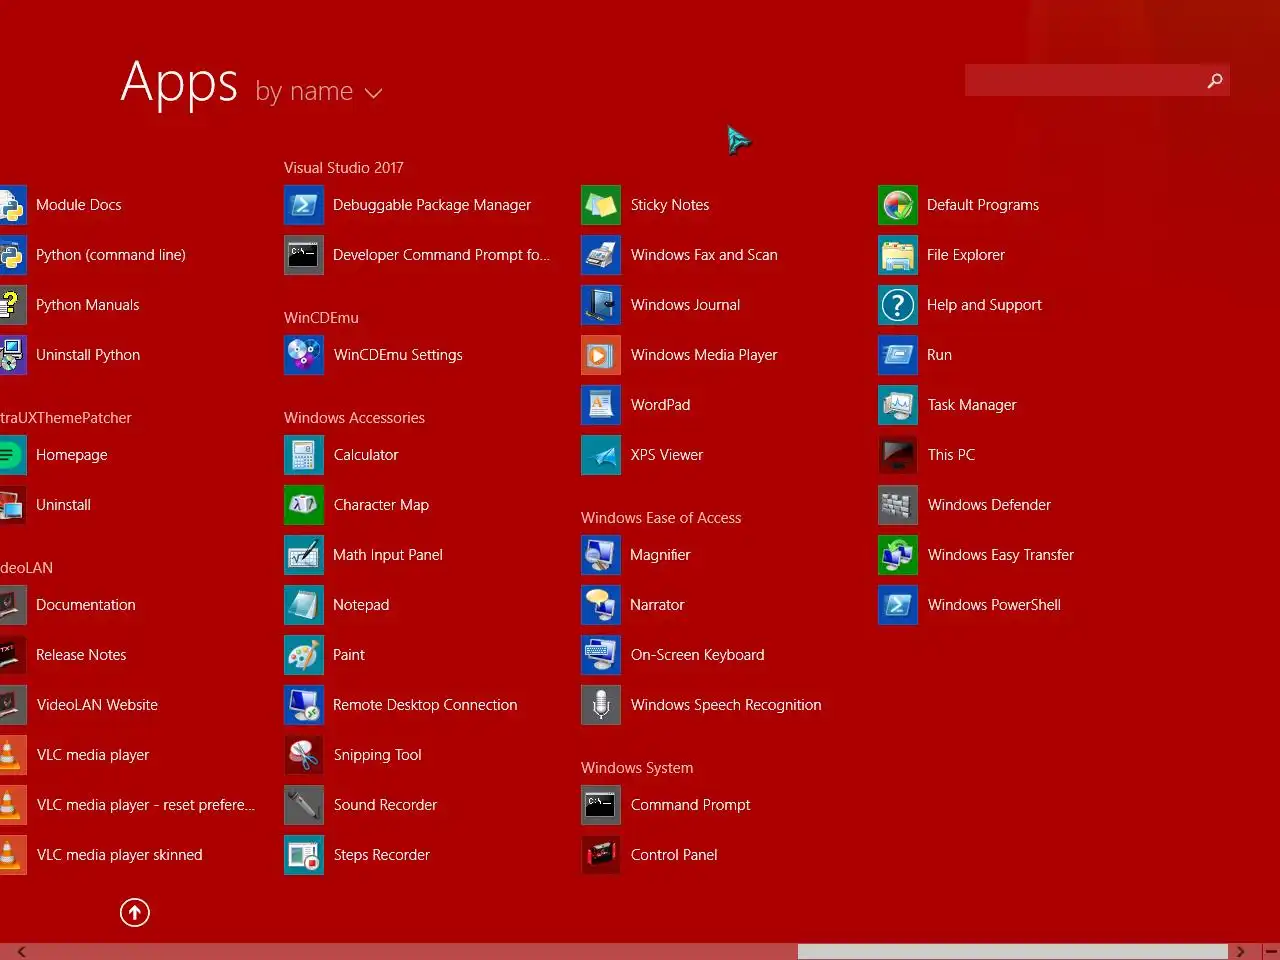
Task: Click the minus zoom button at scrollbar end
Action: pyautogui.click(x=1270, y=952)
